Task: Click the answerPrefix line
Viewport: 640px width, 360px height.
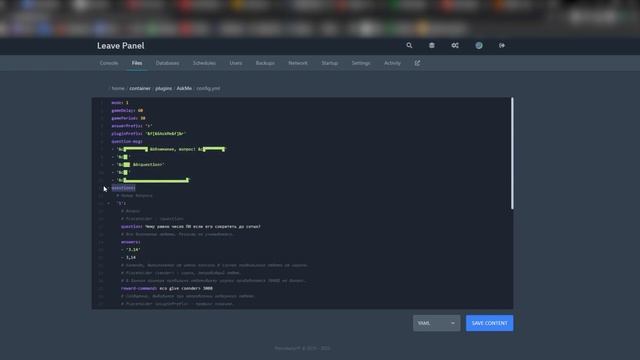Action: coord(131,126)
